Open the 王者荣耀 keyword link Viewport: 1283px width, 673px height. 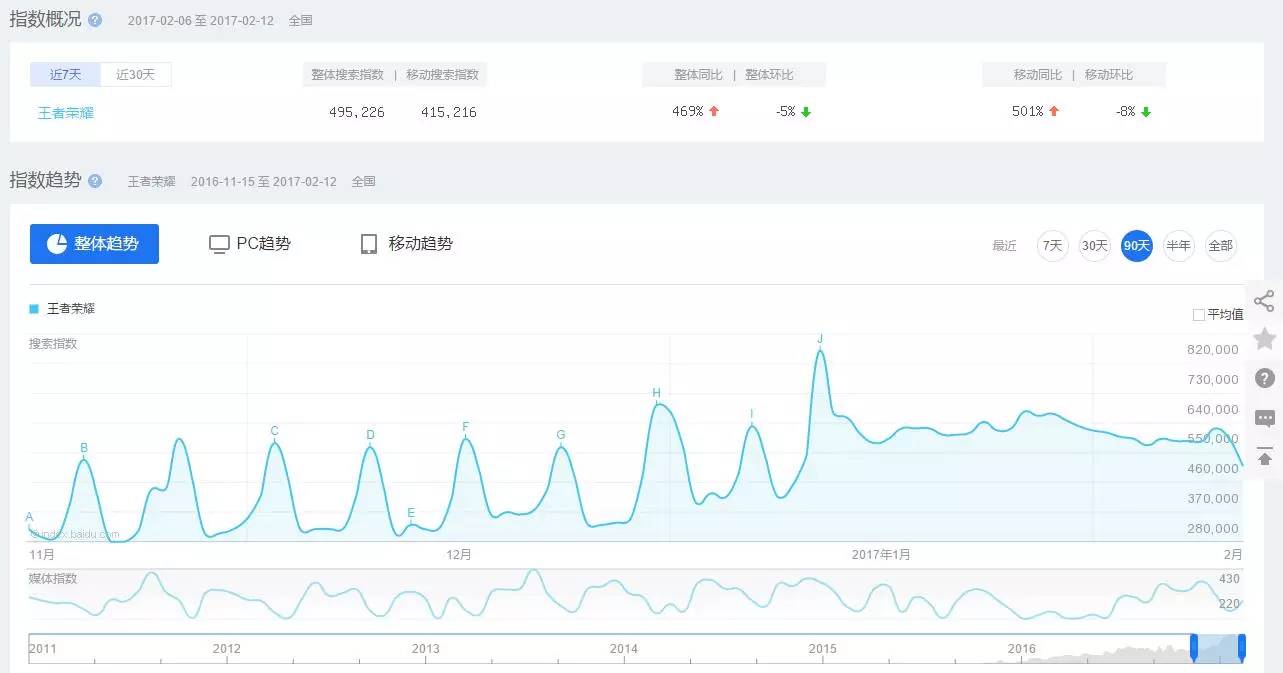point(66,112)
